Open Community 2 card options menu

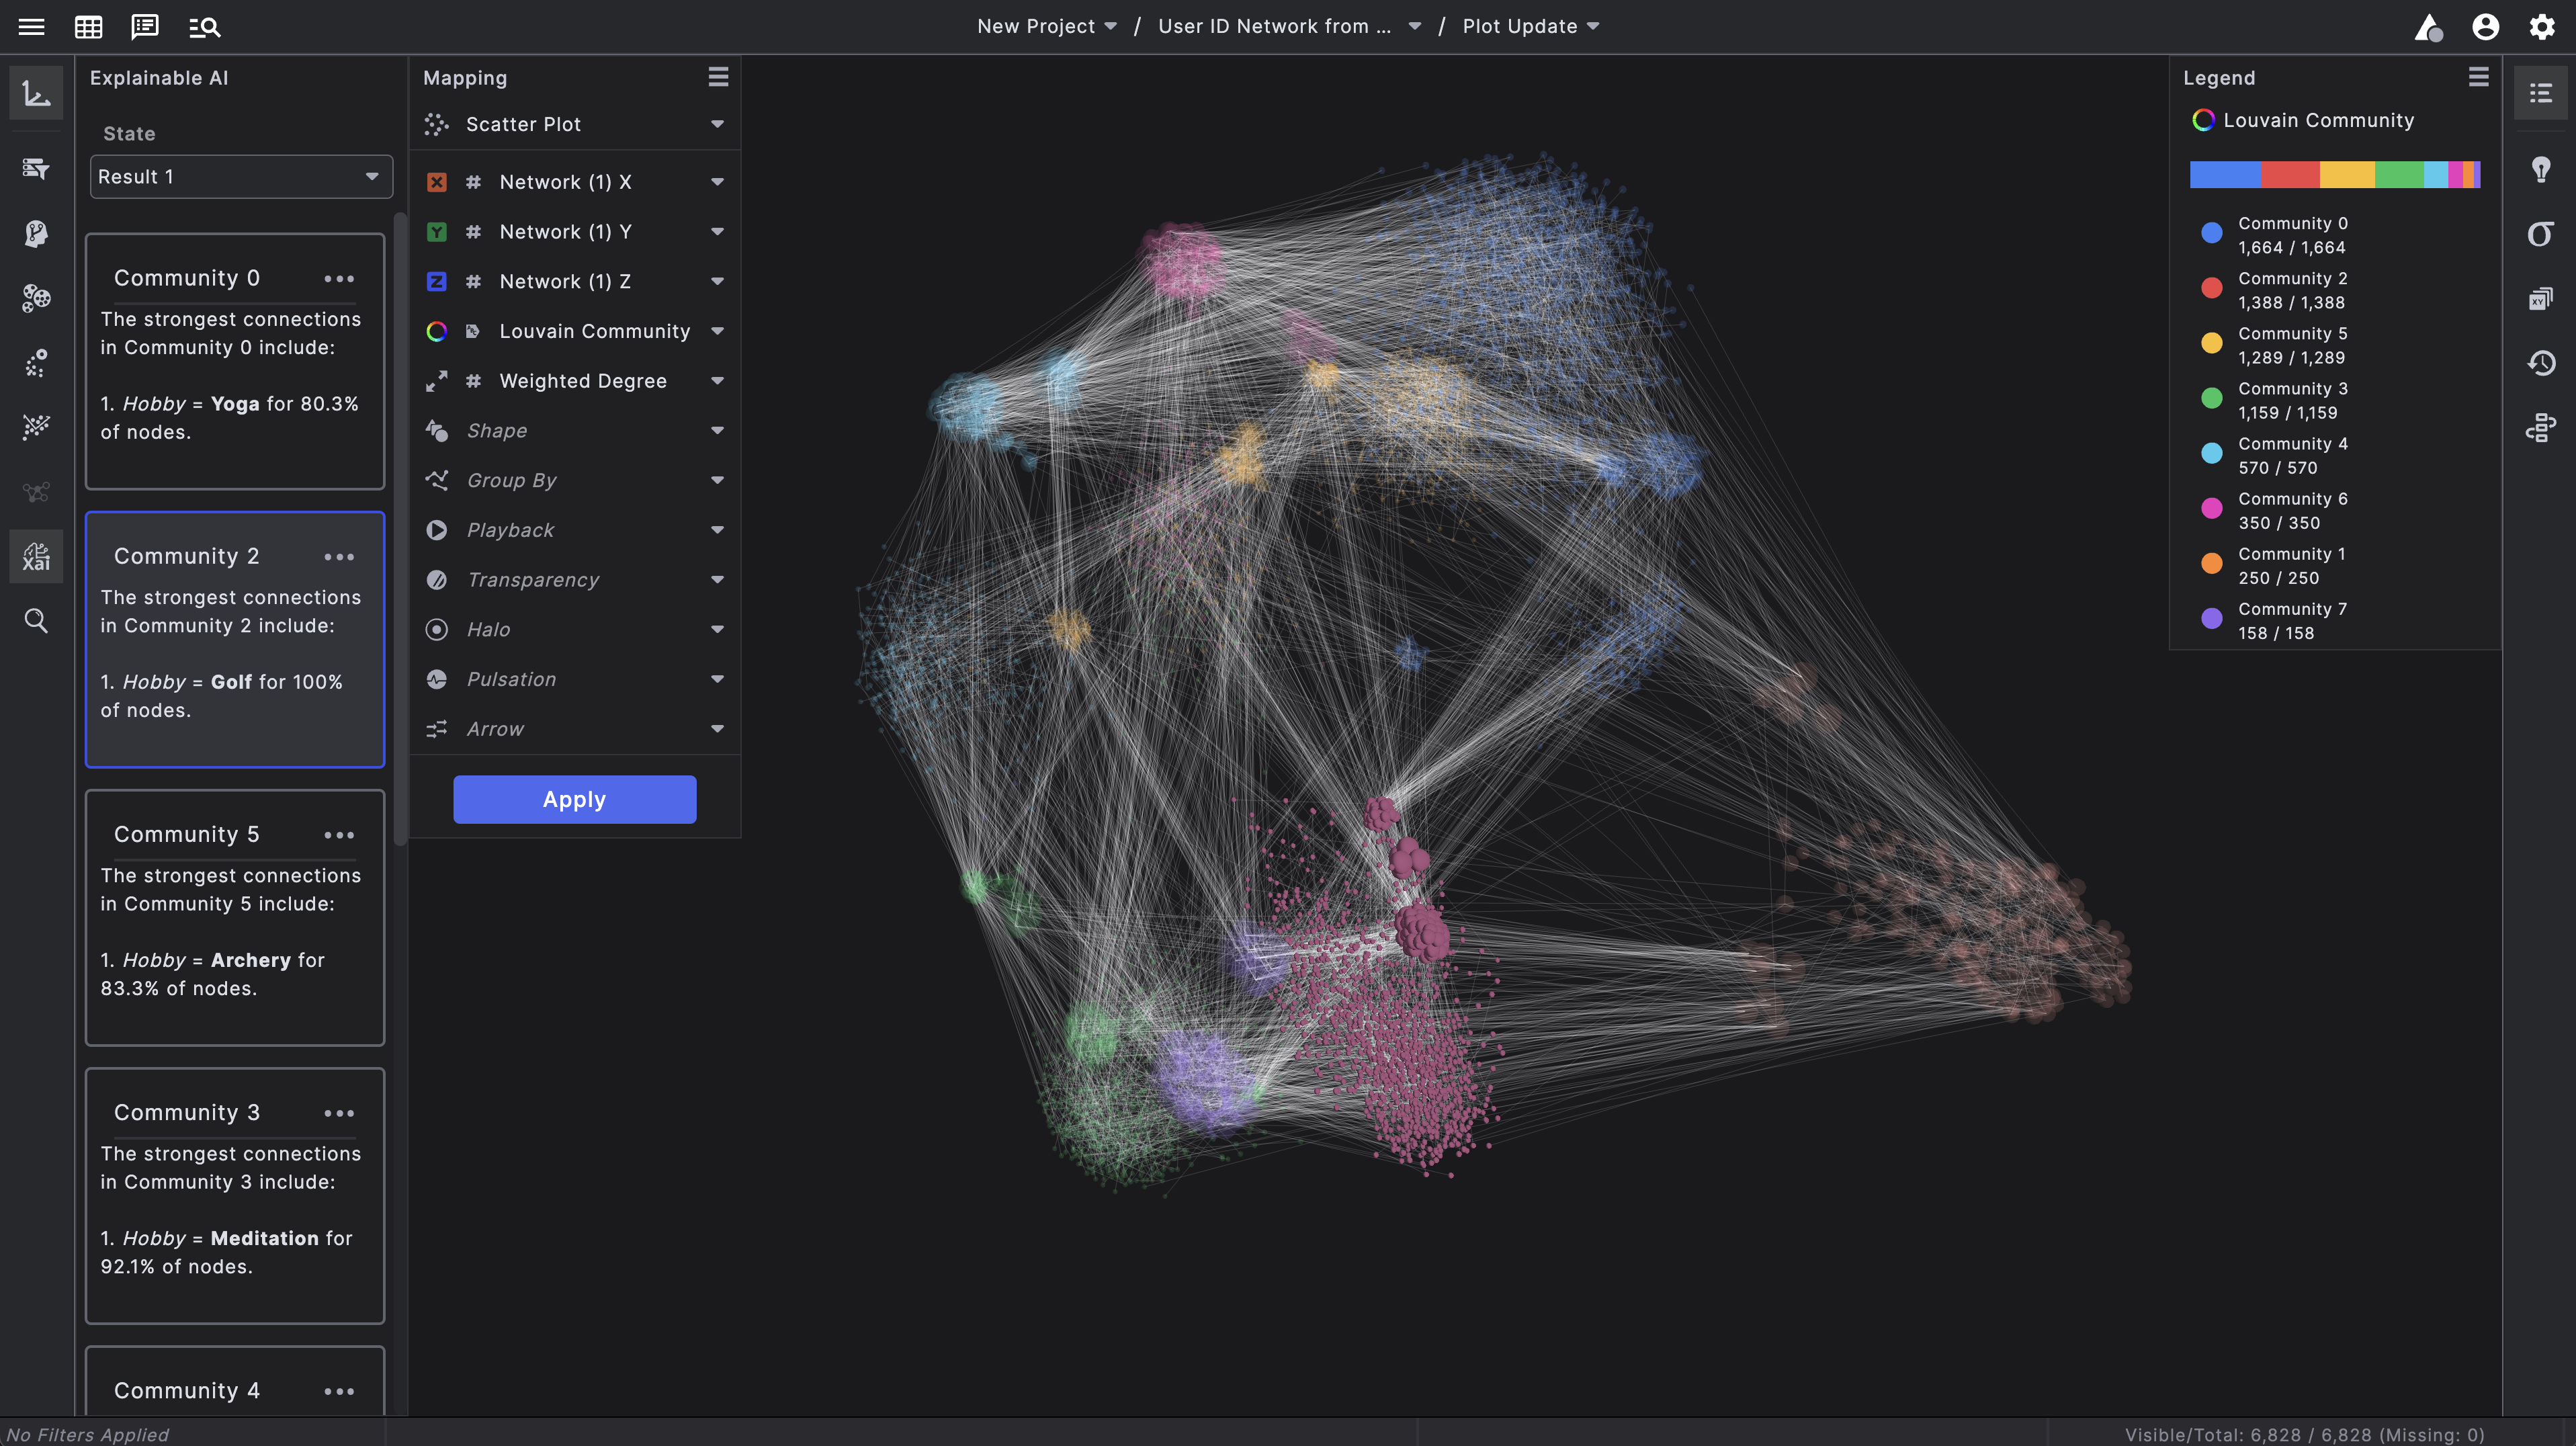point(339,557)
